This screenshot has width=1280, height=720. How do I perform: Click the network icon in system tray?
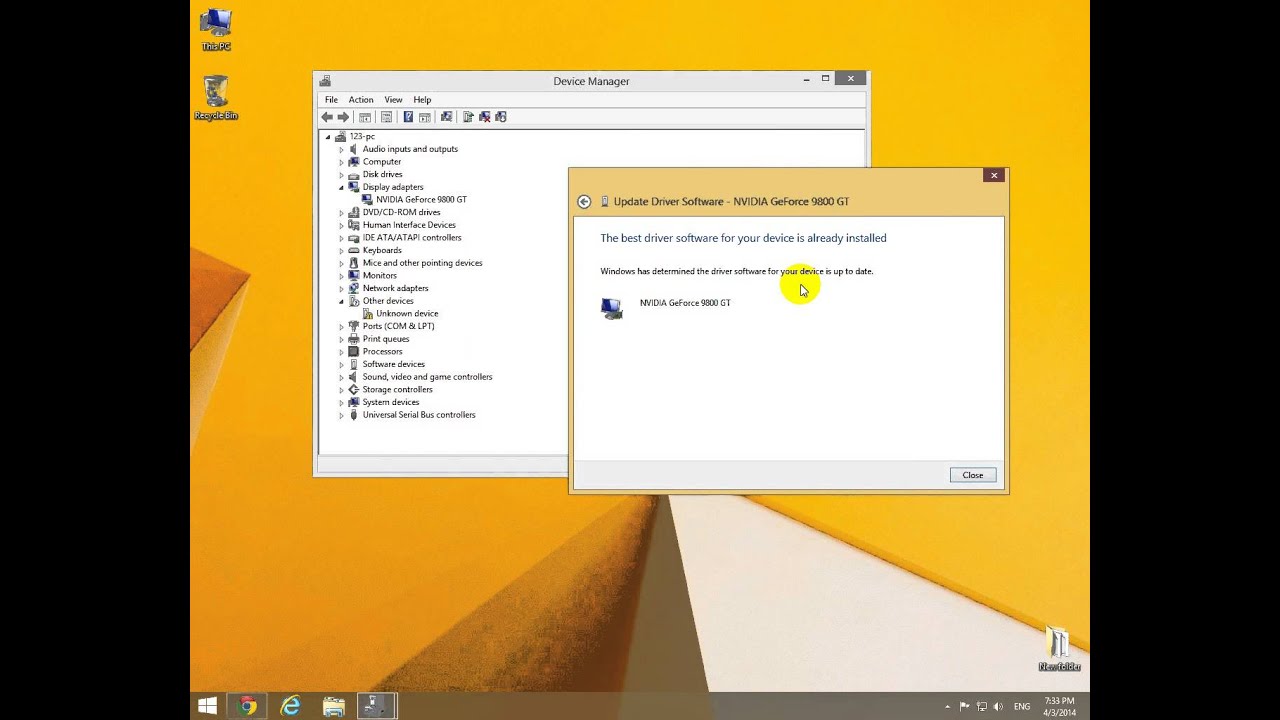pyautogui.click(x=982, y=707)
